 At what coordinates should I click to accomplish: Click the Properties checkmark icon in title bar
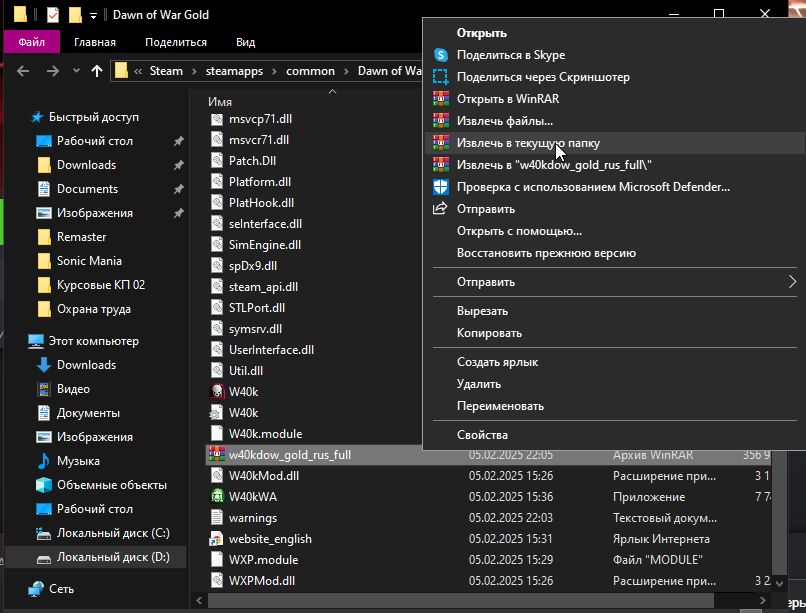[x=52, y=15]
